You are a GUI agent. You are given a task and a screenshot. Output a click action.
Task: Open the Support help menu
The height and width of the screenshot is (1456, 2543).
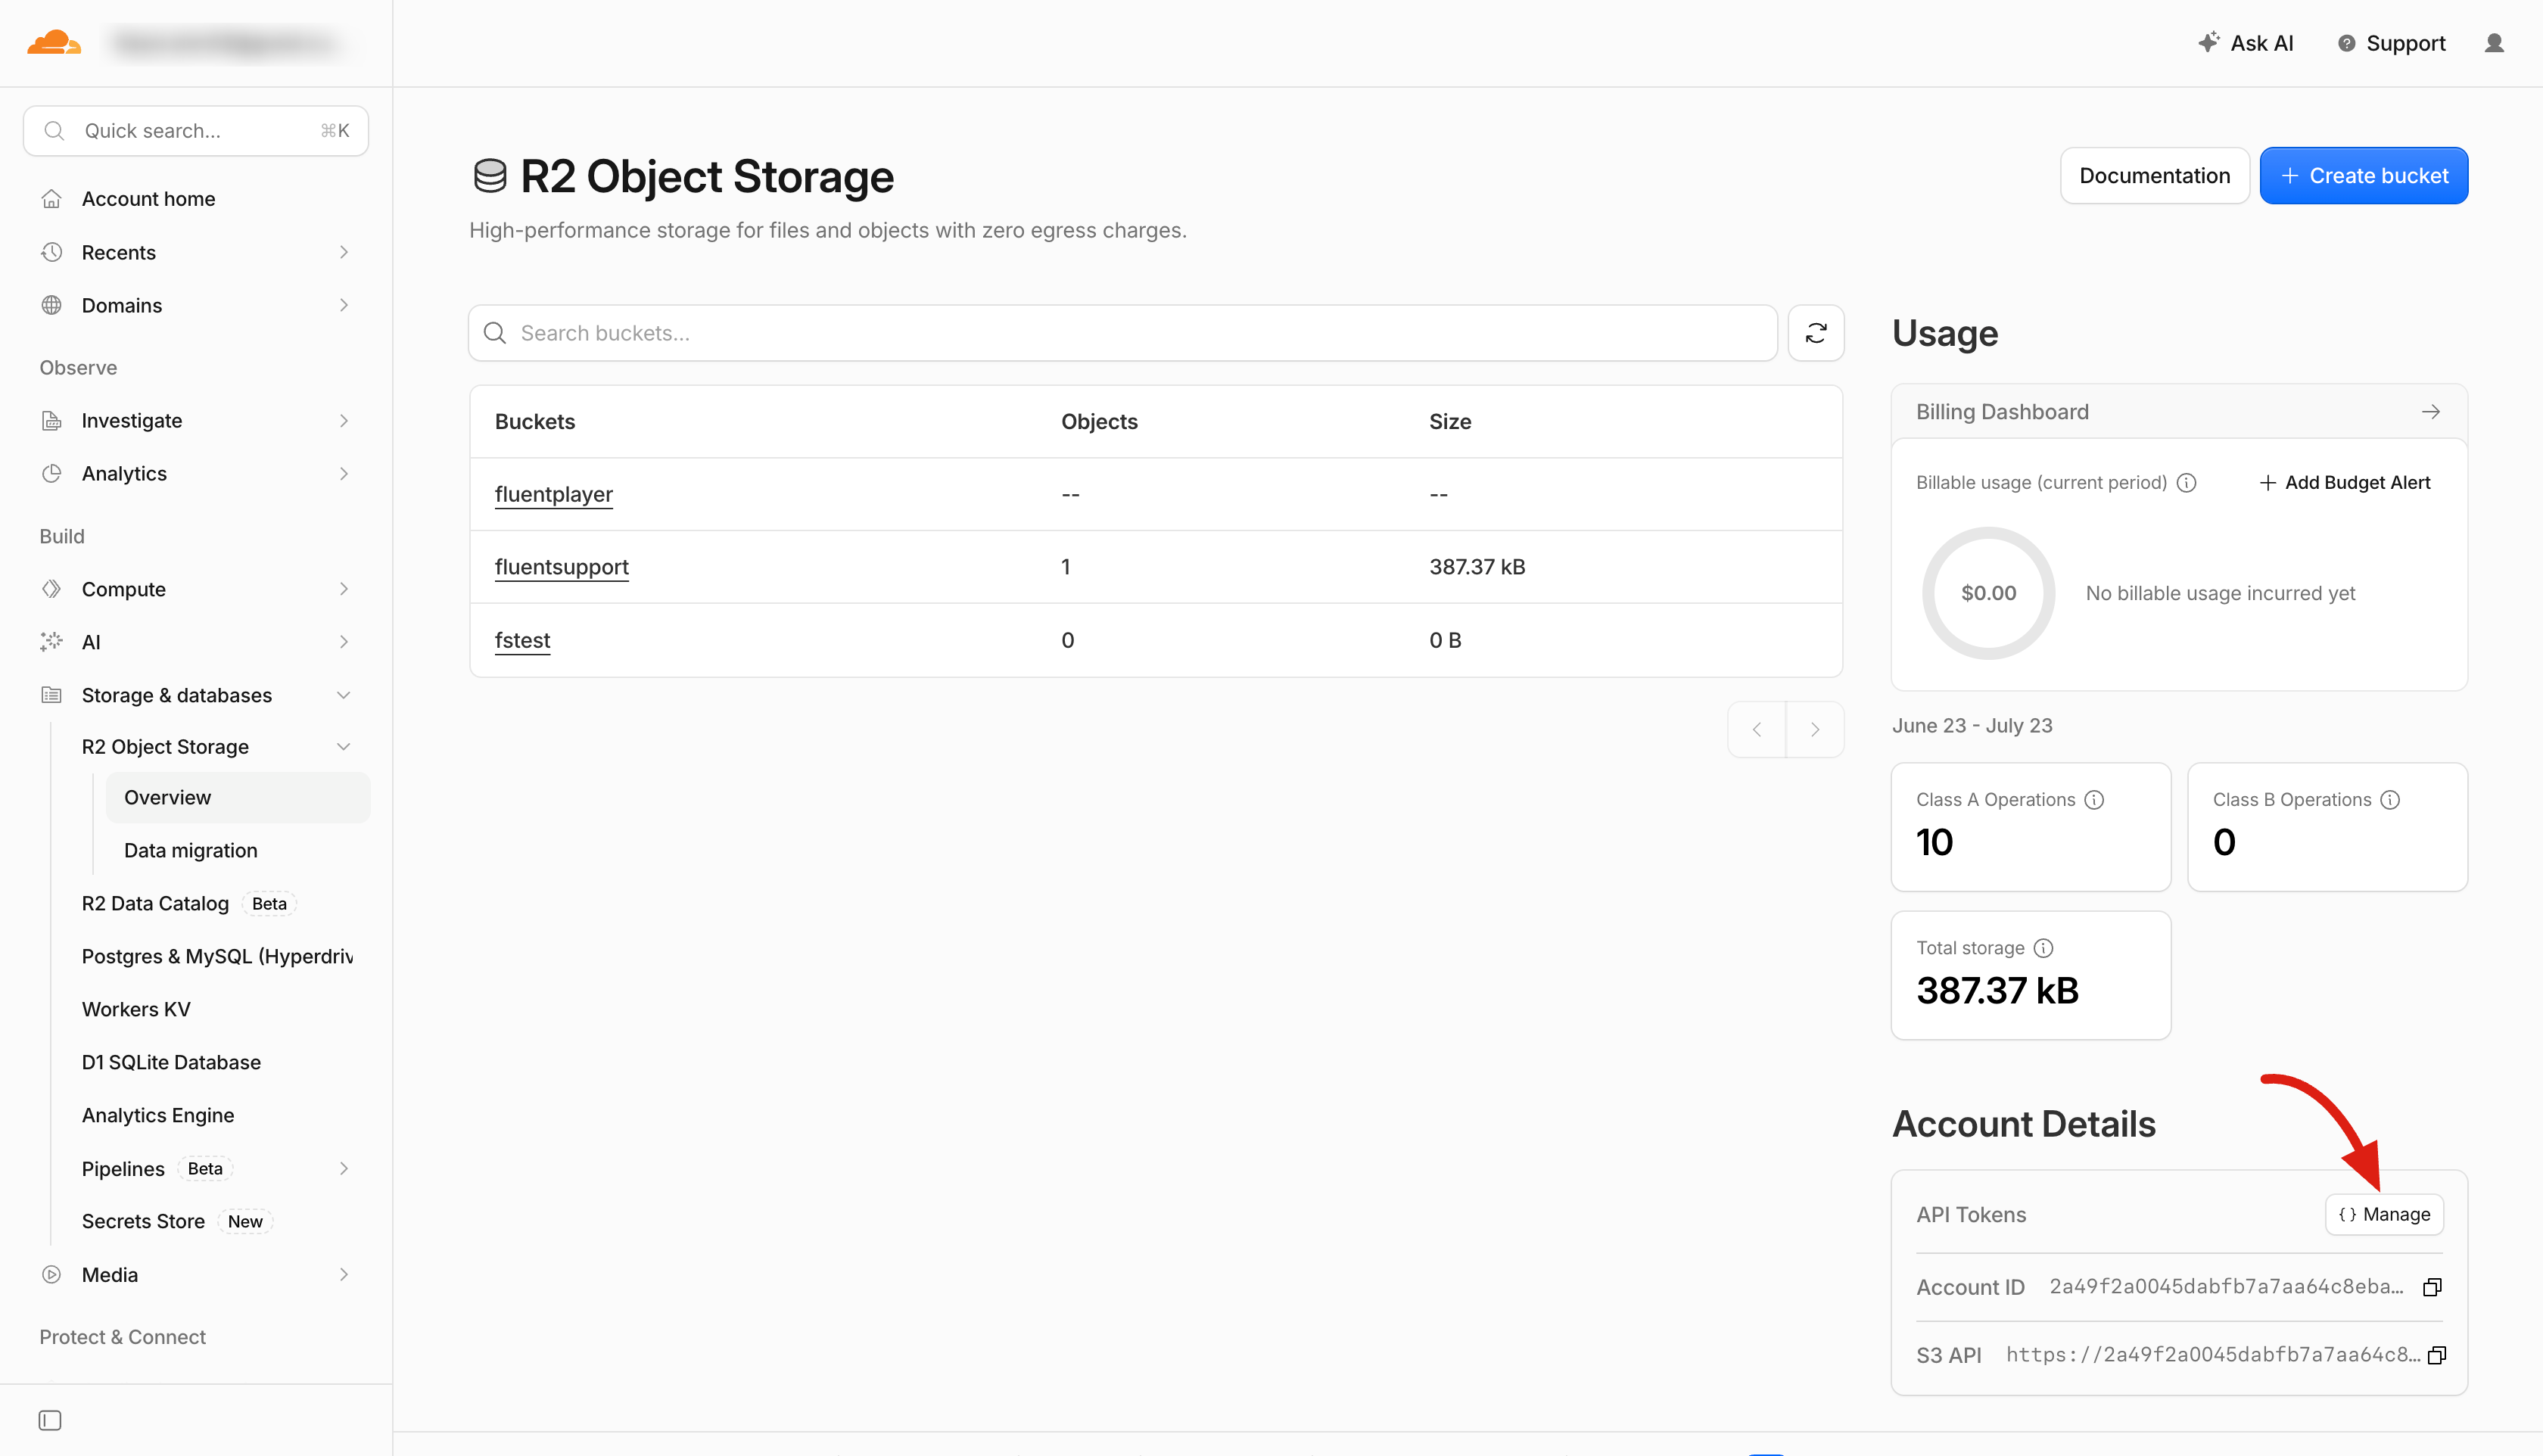click(2391, 43)
